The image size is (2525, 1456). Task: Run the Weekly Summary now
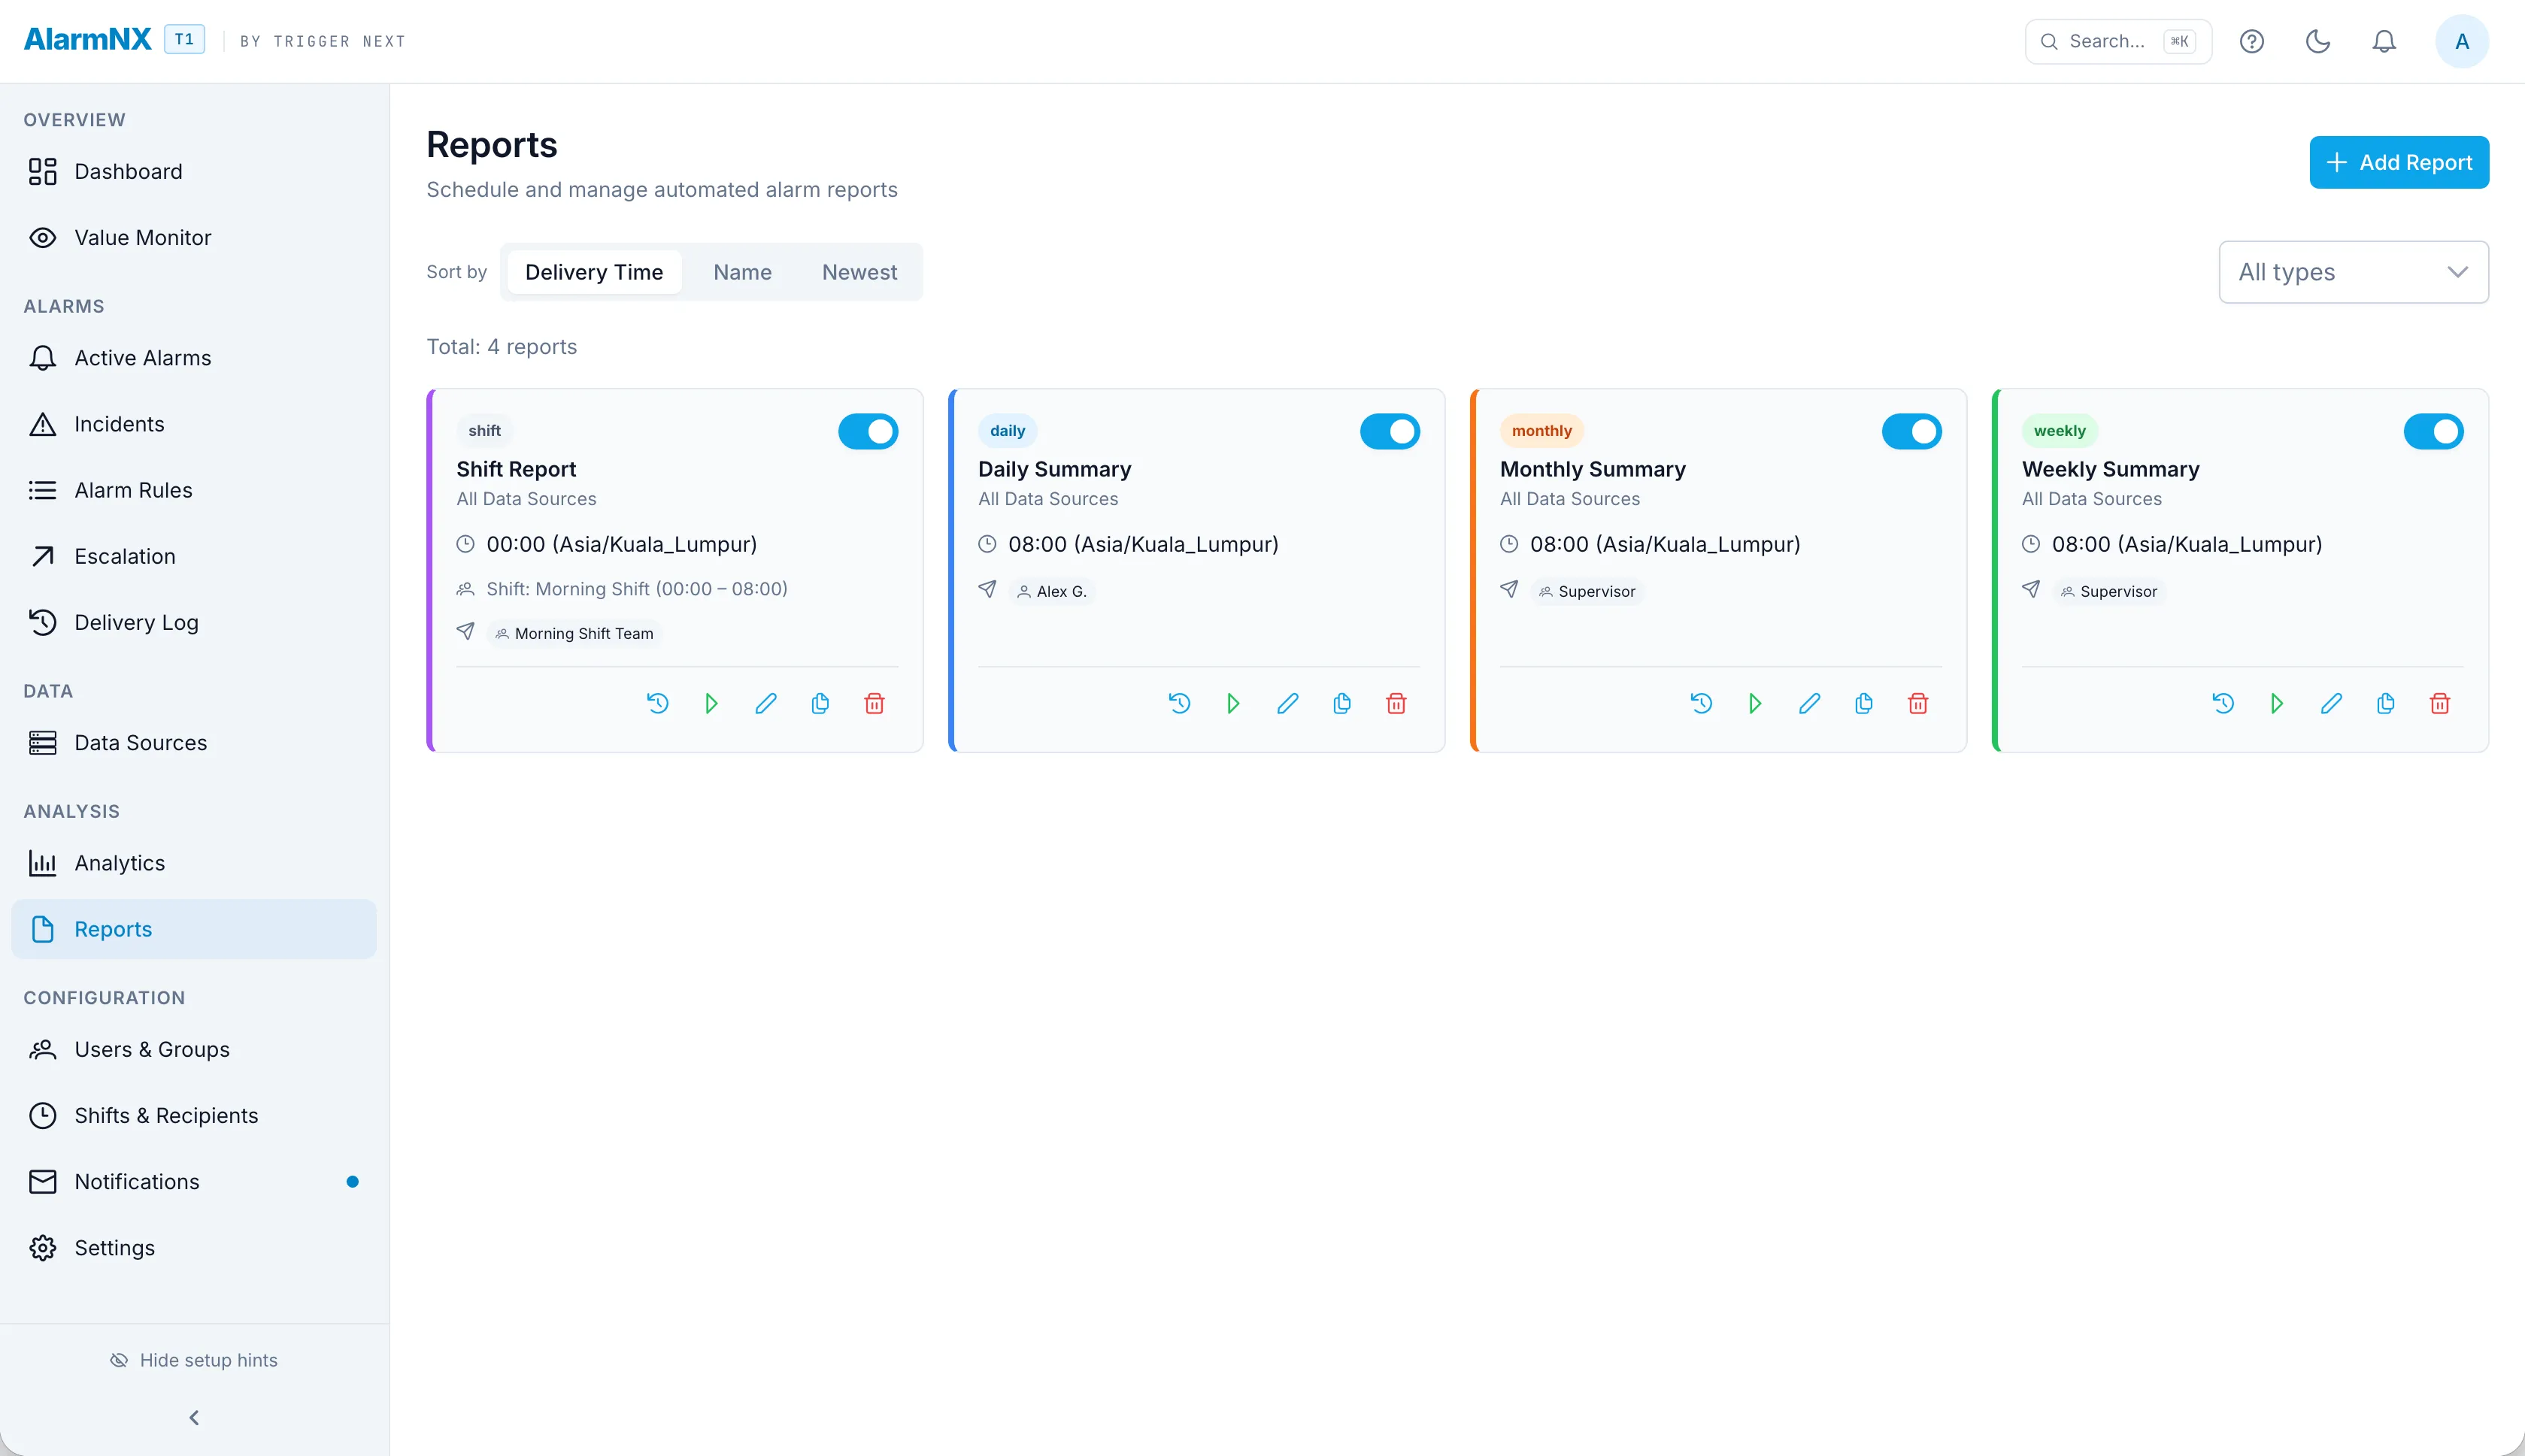pyautogui.click(x=2277, y=704)
